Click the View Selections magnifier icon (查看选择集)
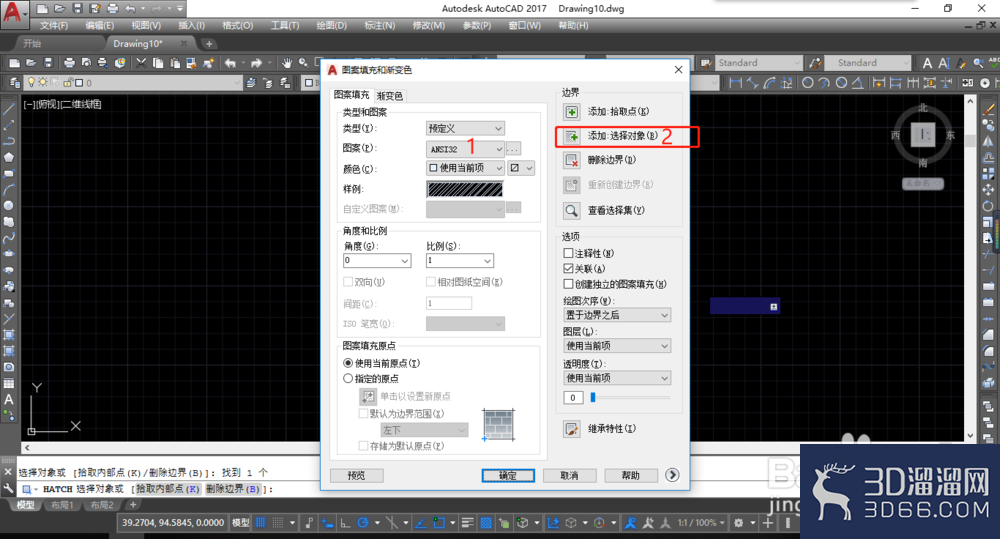 tap(571, 210)
